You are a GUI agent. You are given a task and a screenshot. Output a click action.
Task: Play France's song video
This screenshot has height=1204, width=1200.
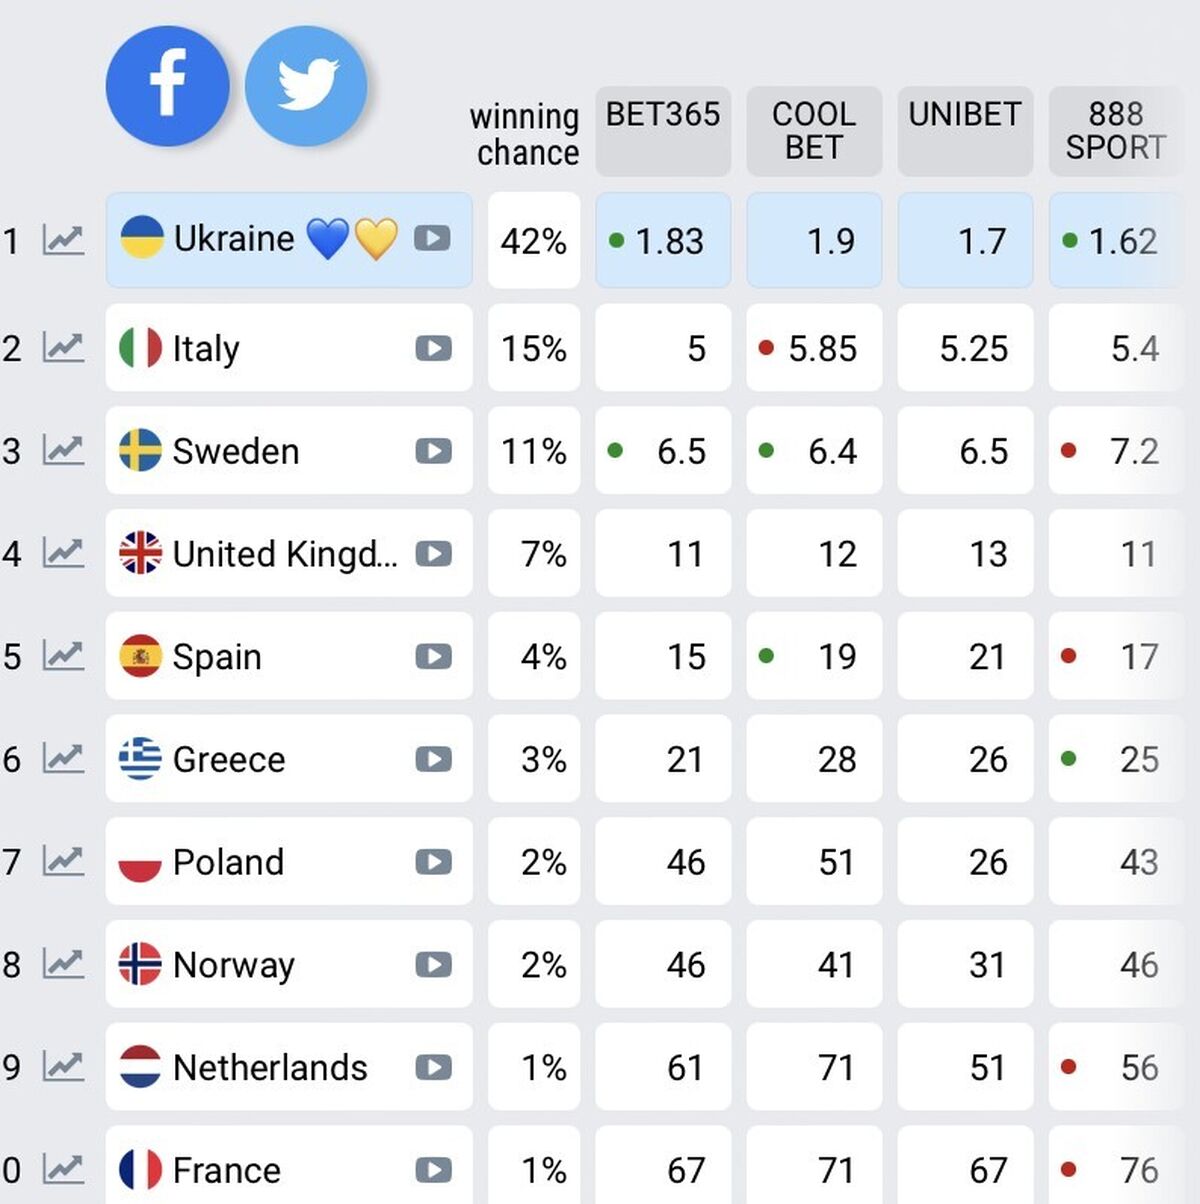(x=432, y=1169)
